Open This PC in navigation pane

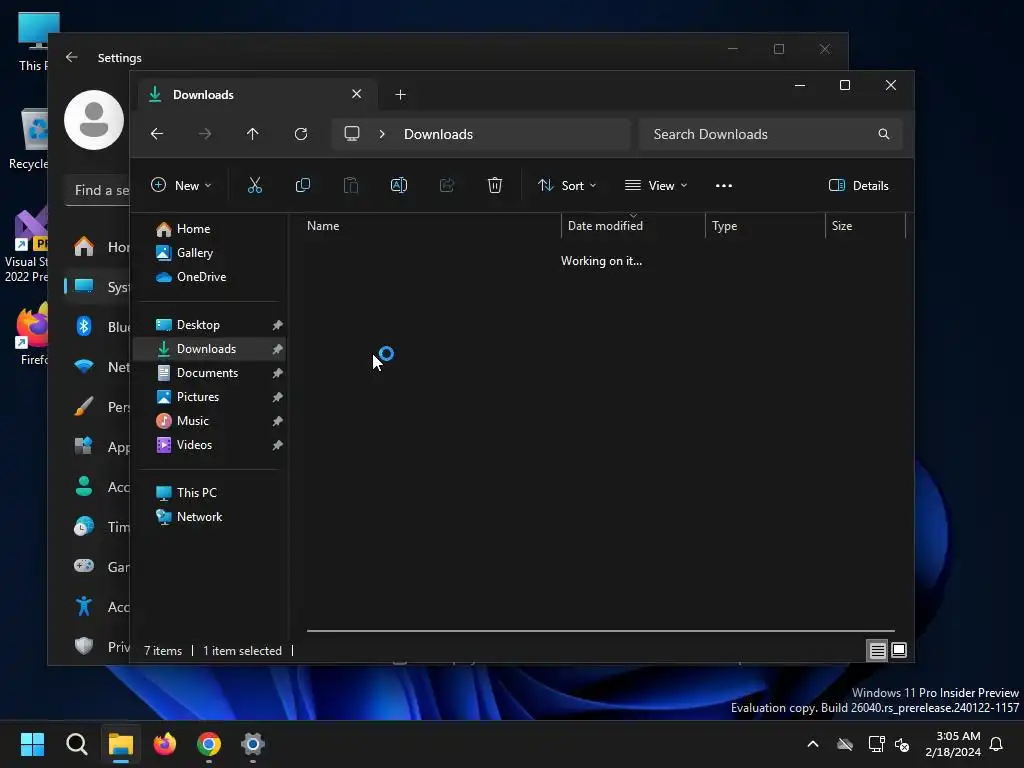(x=197, y=493)
